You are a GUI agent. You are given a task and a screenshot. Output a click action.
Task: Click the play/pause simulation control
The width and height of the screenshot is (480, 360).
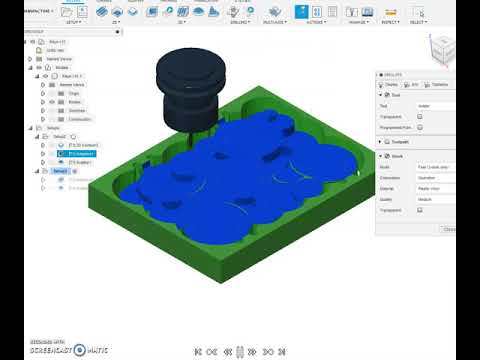click(x=240, y=352)
